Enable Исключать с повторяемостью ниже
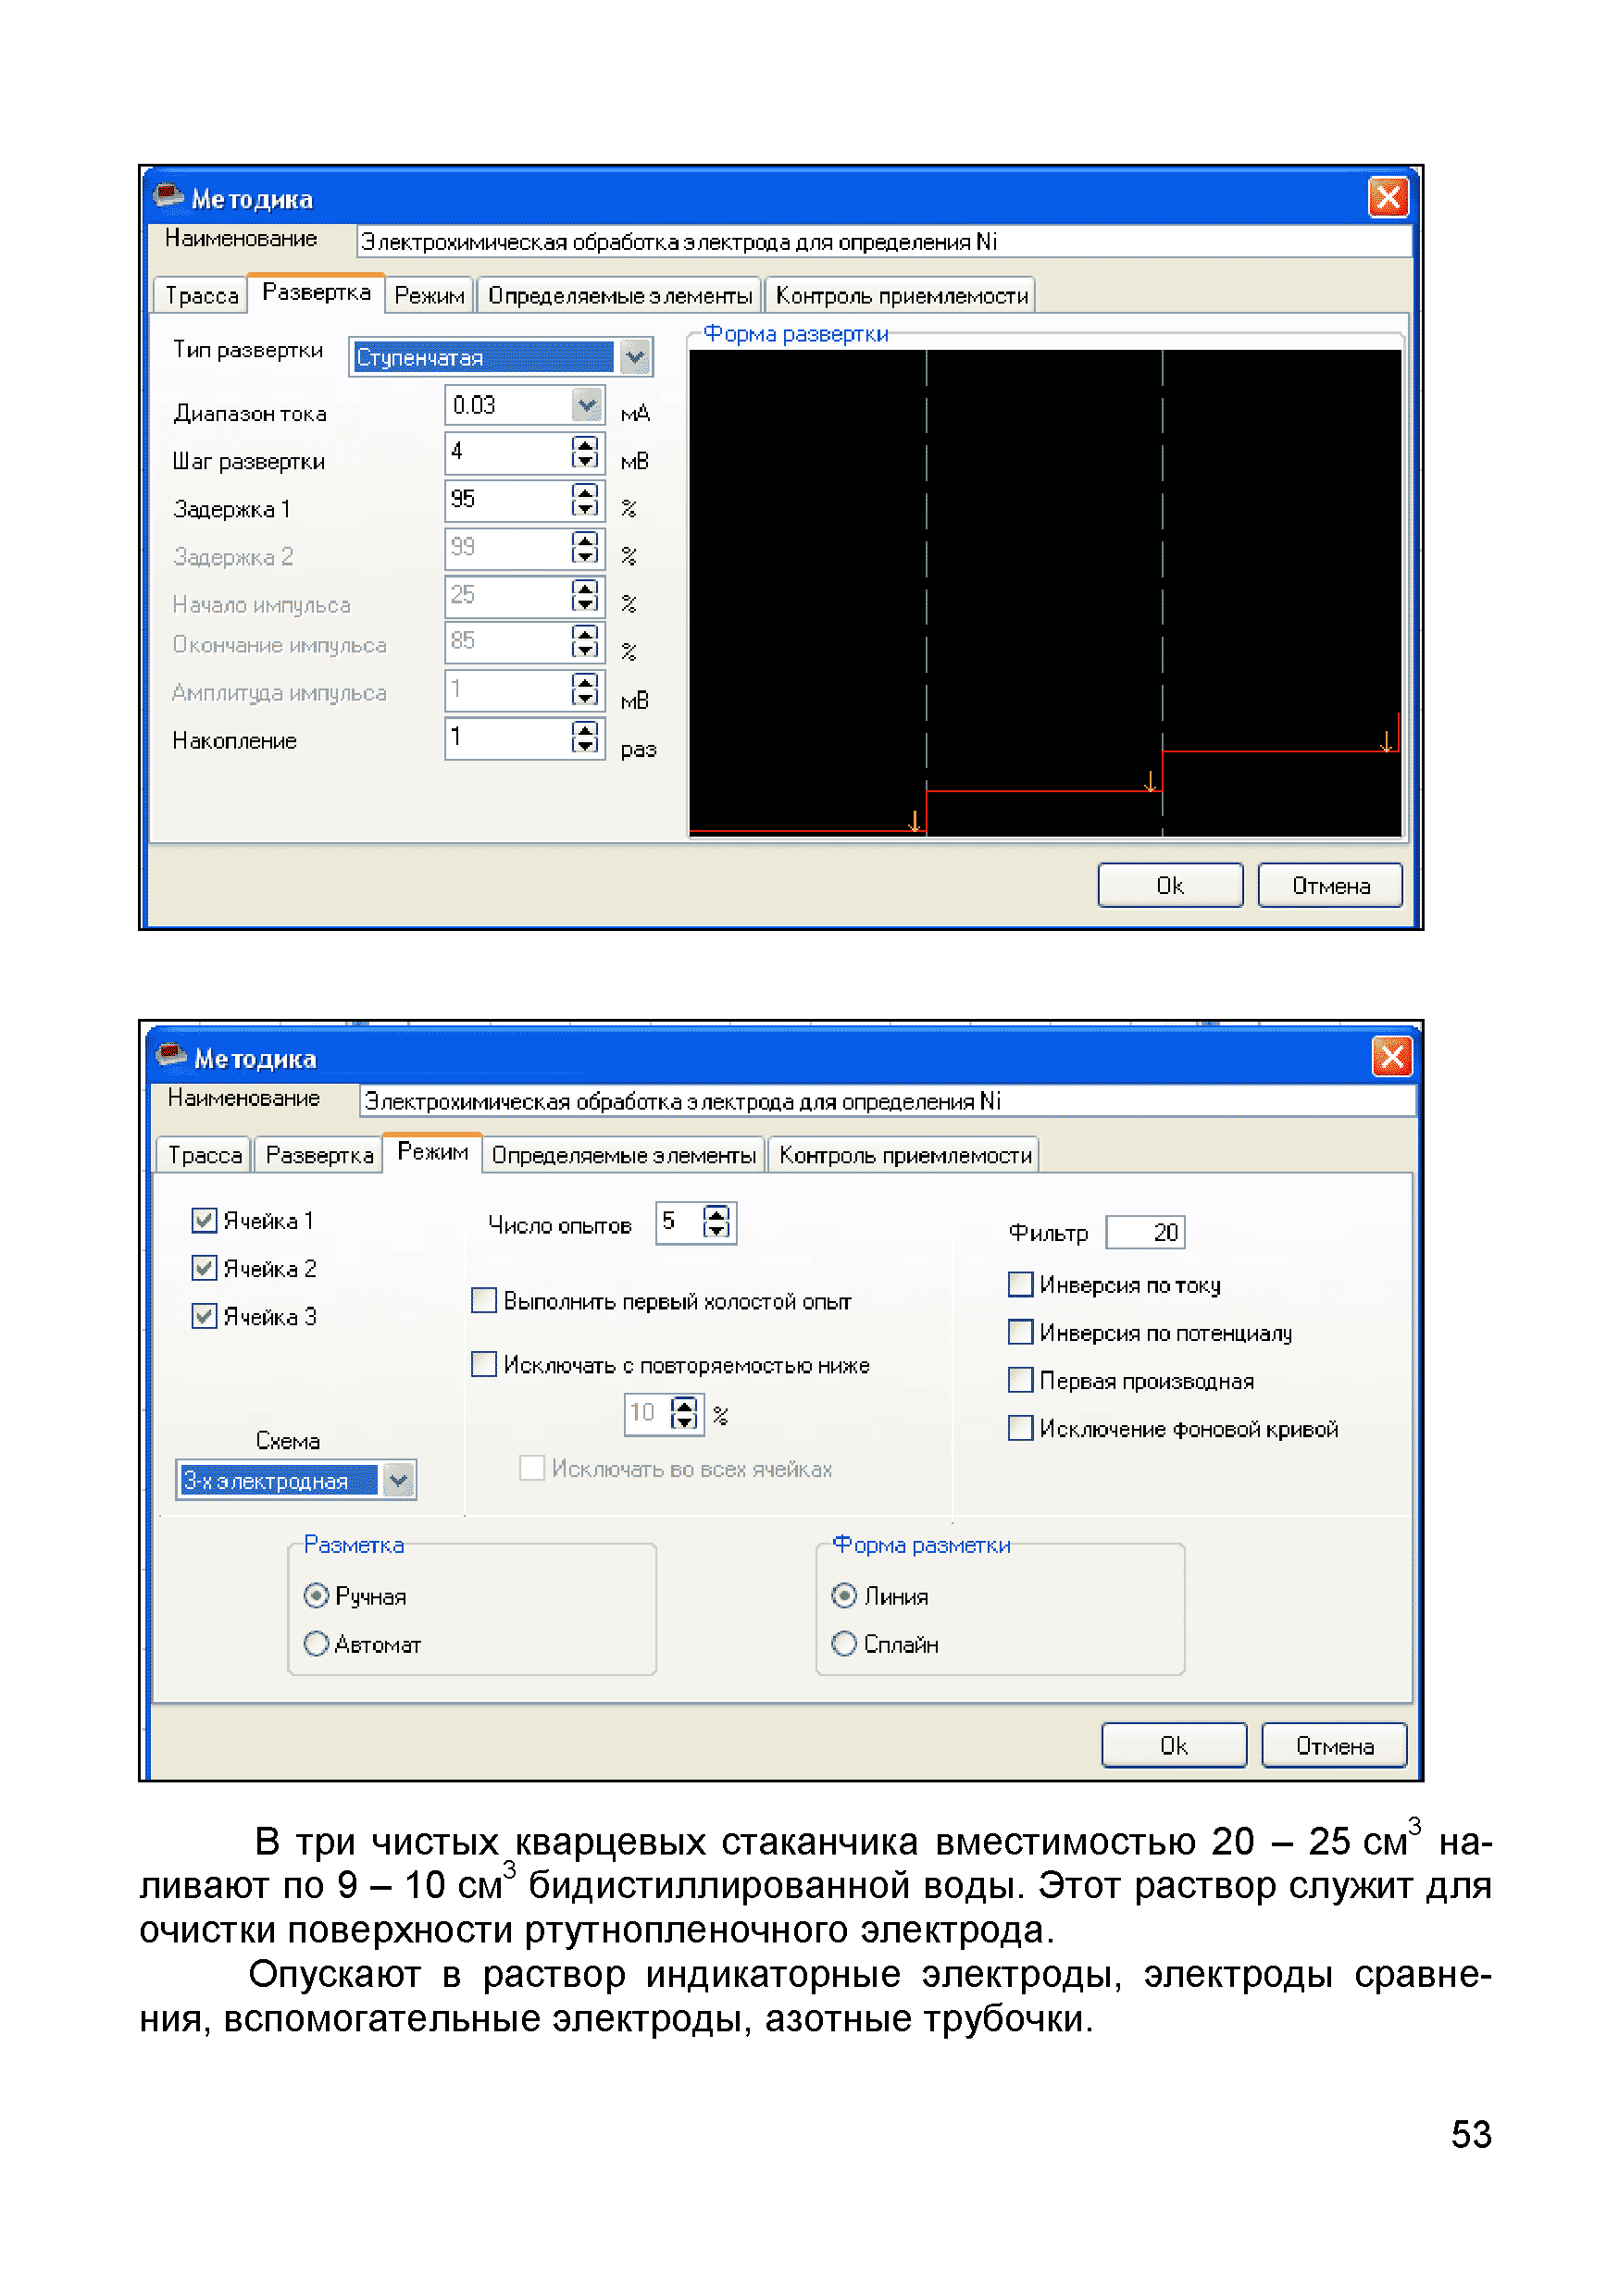 484,1364
